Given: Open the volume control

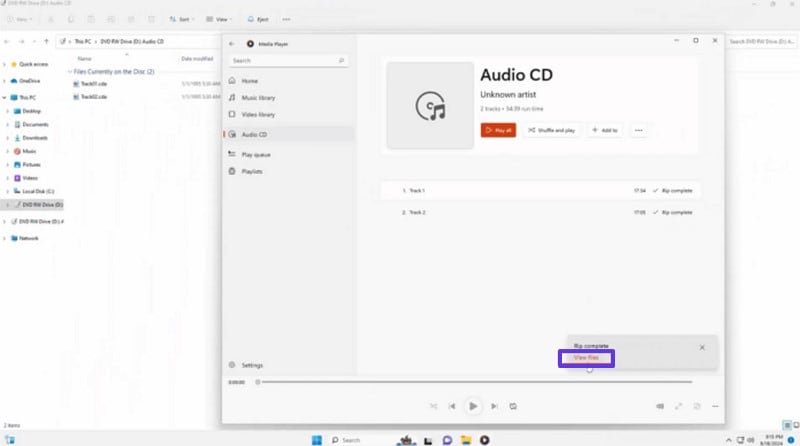Looking at the screenshot, I should point(660,406).
